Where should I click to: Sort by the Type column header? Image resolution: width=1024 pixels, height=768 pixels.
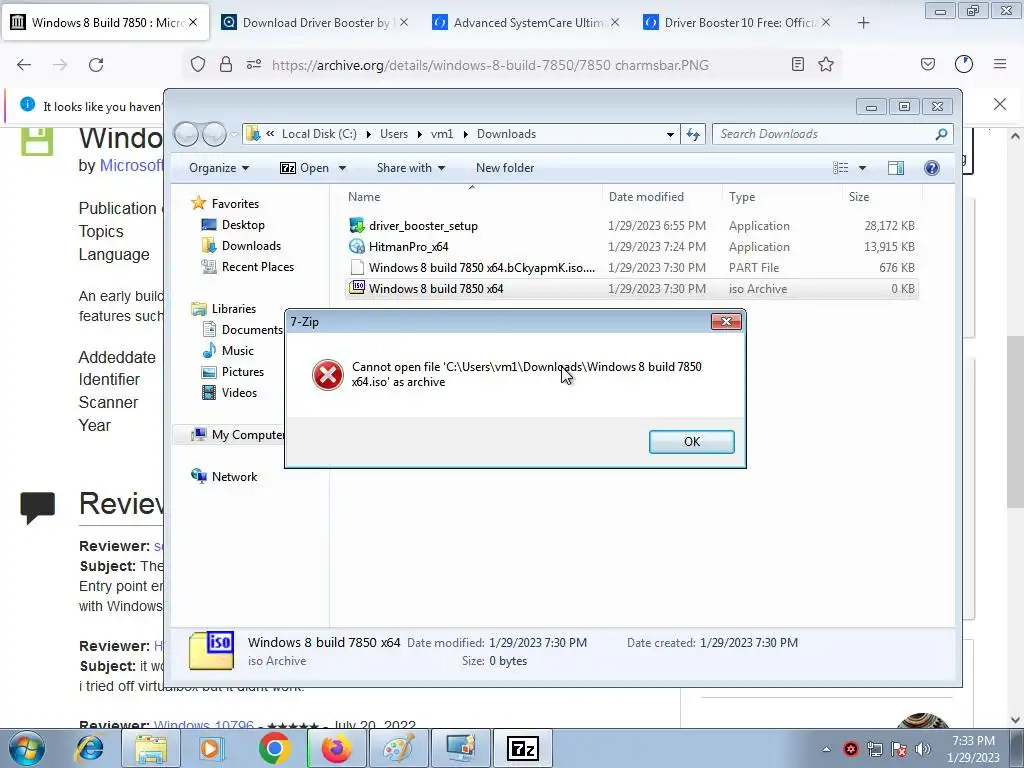[782, 197]
